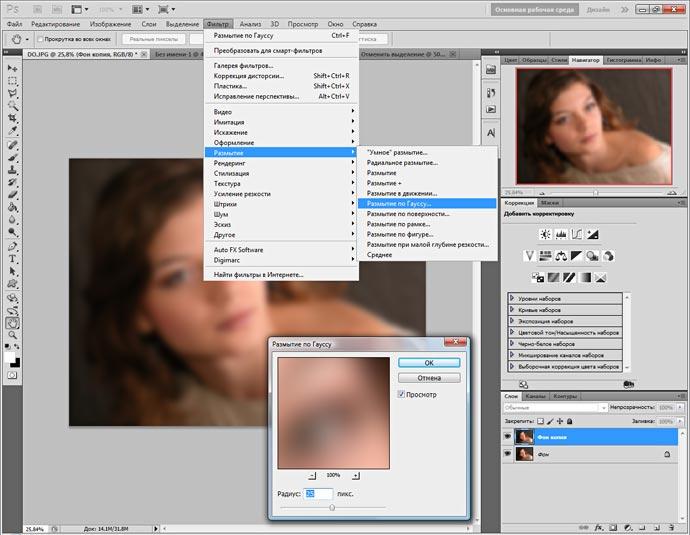The width and height of the screenshot is (690, 535).
Task: Add a Photo Filter adjustment
Action: 592,256
